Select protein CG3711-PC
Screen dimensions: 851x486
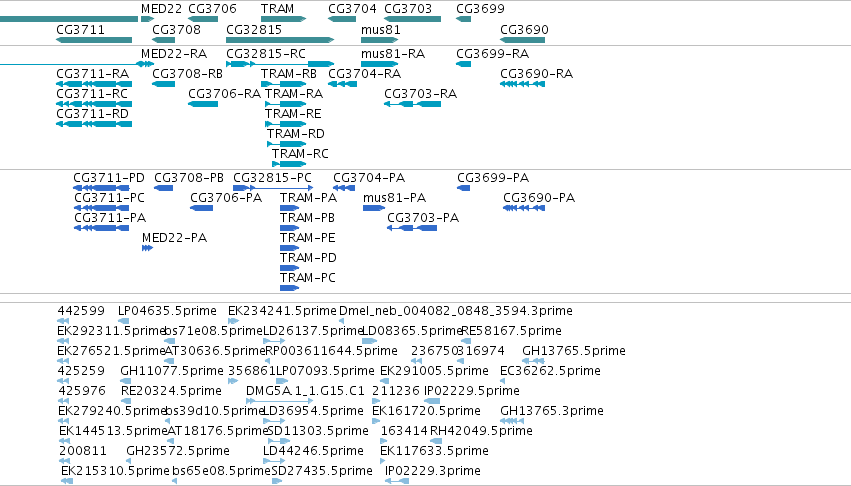coord(110,198)
